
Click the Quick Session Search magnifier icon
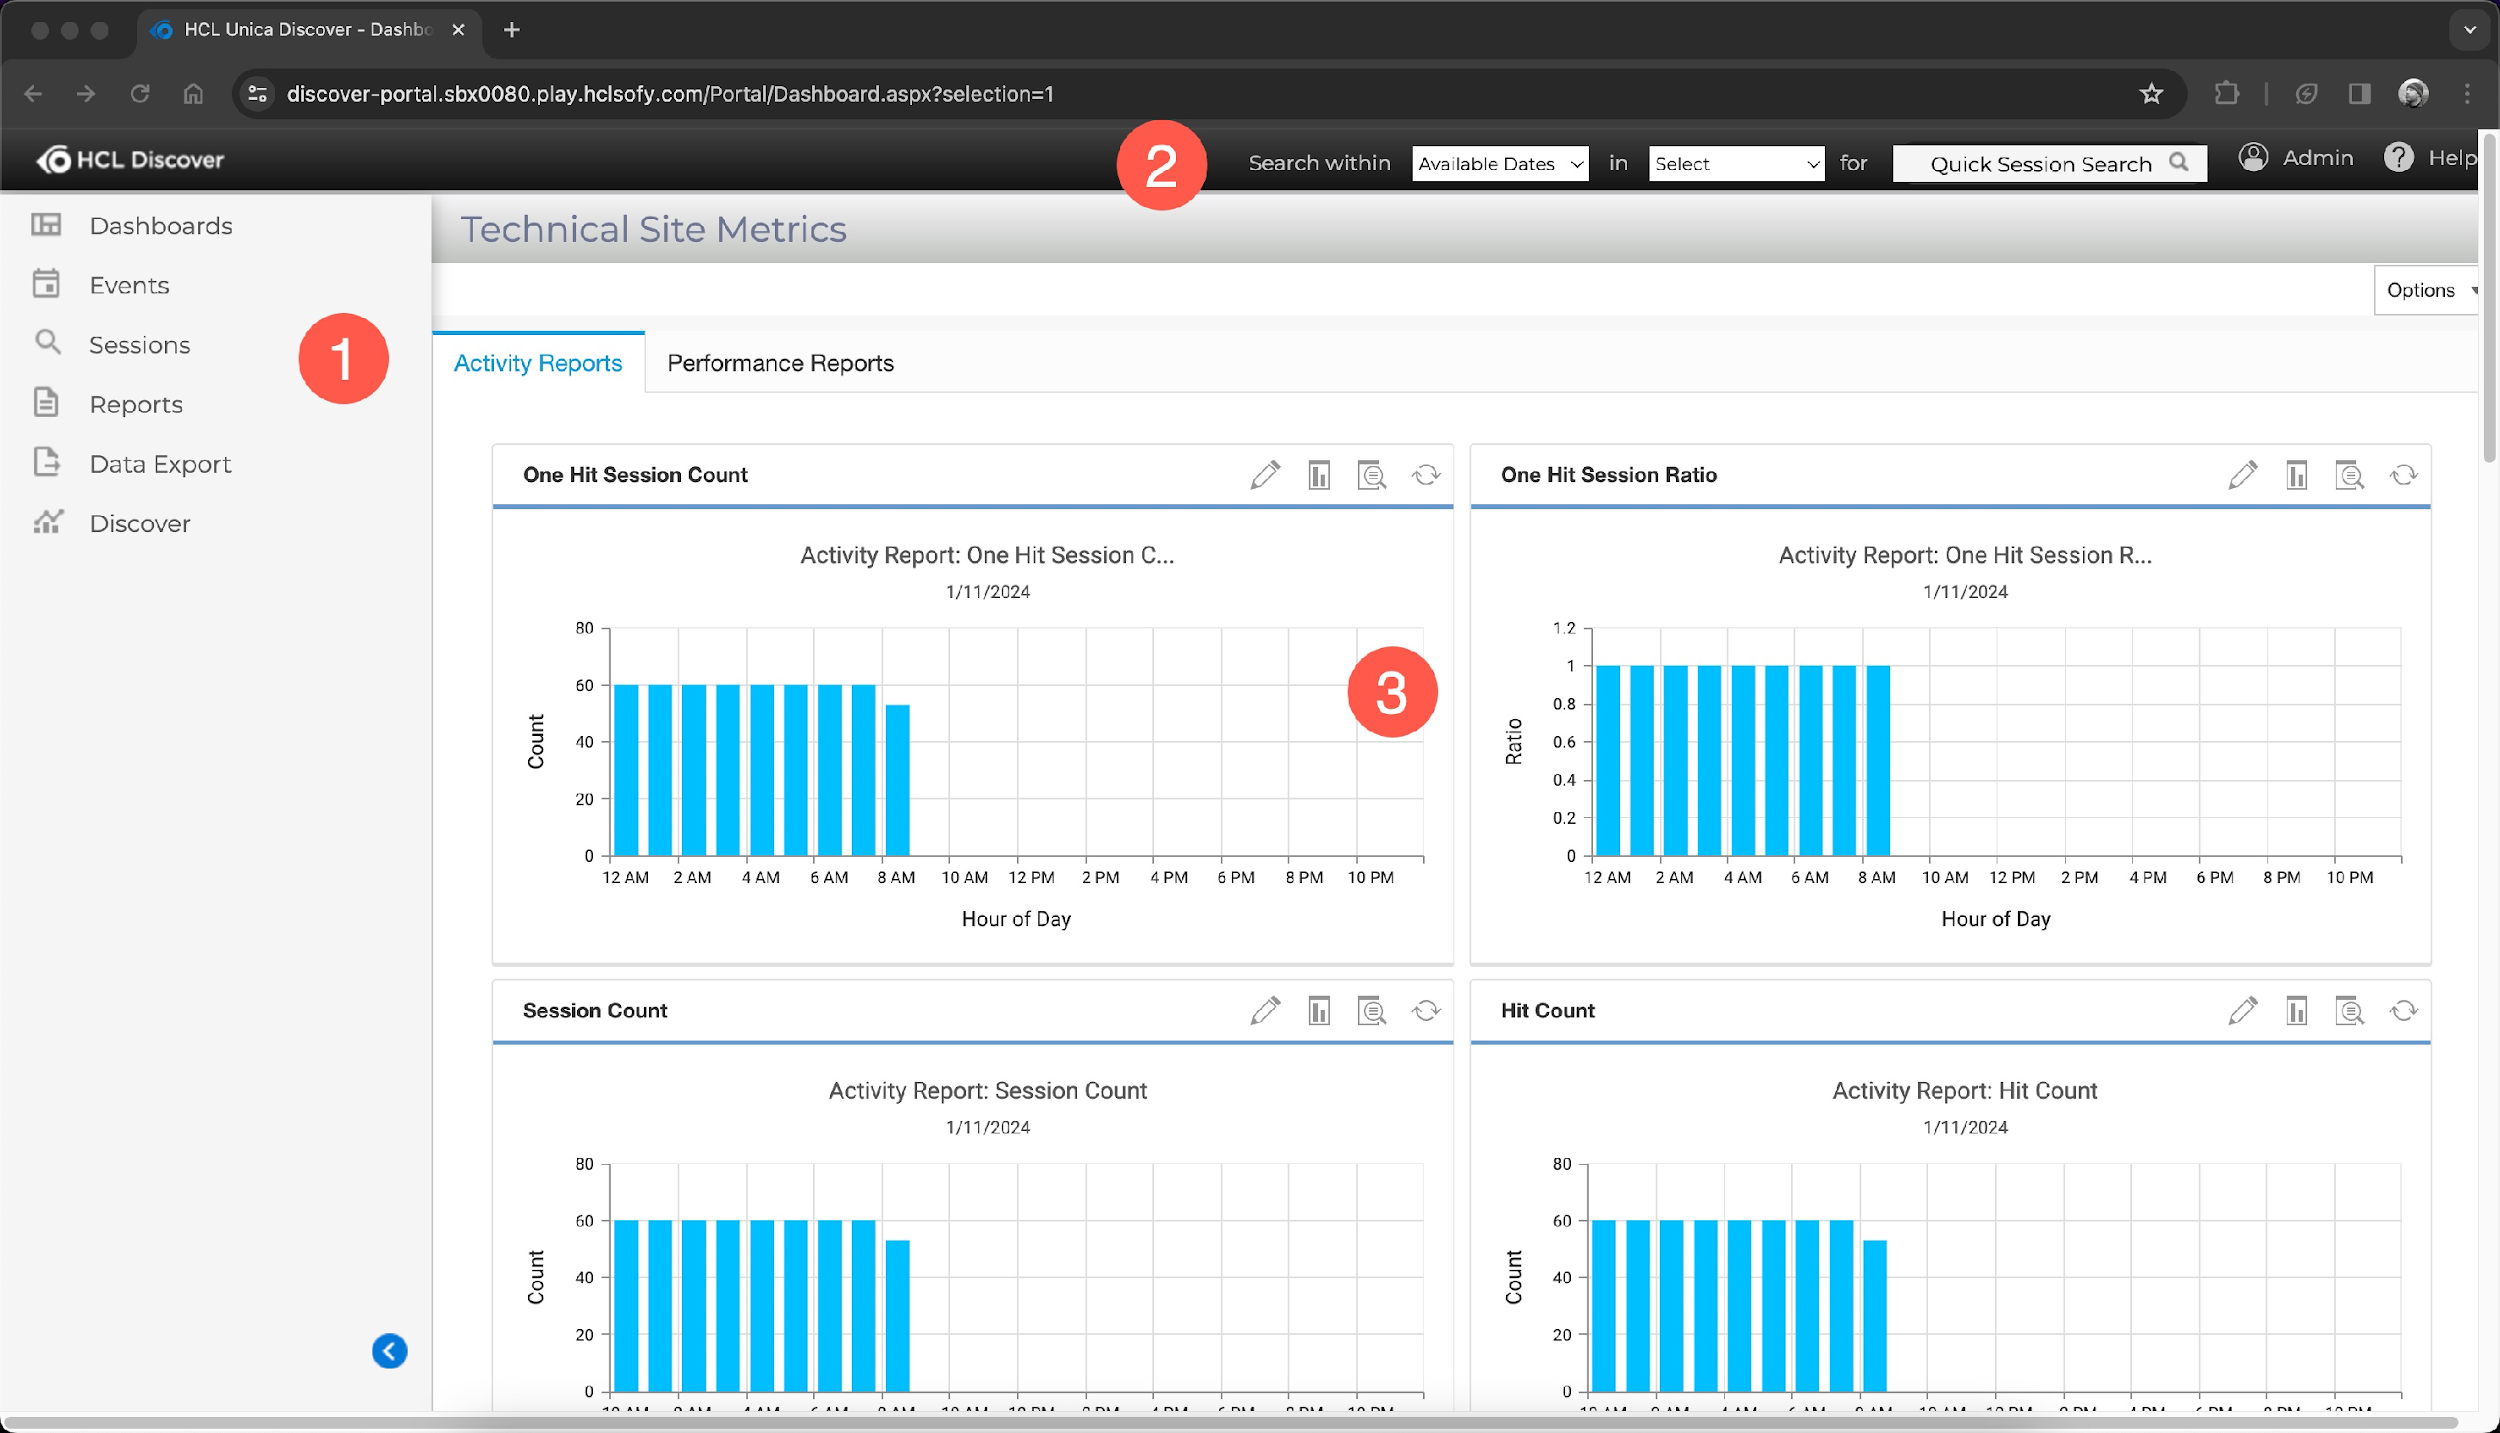pos(2179,162)
